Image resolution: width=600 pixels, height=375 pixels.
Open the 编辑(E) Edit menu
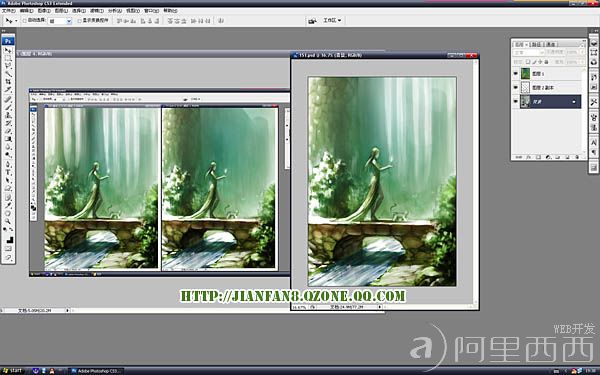[x=26, y=11]
